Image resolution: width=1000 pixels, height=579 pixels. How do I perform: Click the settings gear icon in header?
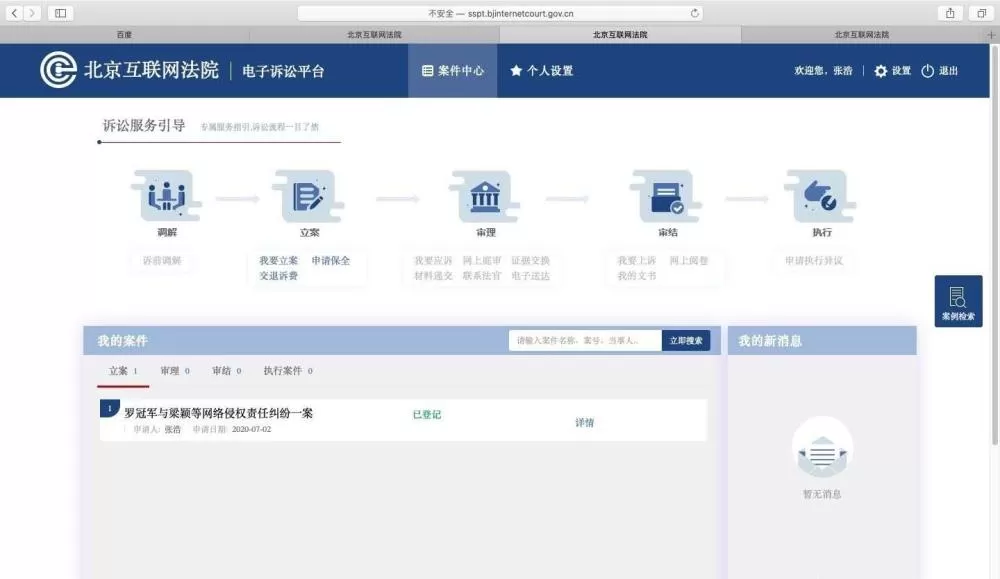point(881,71)
